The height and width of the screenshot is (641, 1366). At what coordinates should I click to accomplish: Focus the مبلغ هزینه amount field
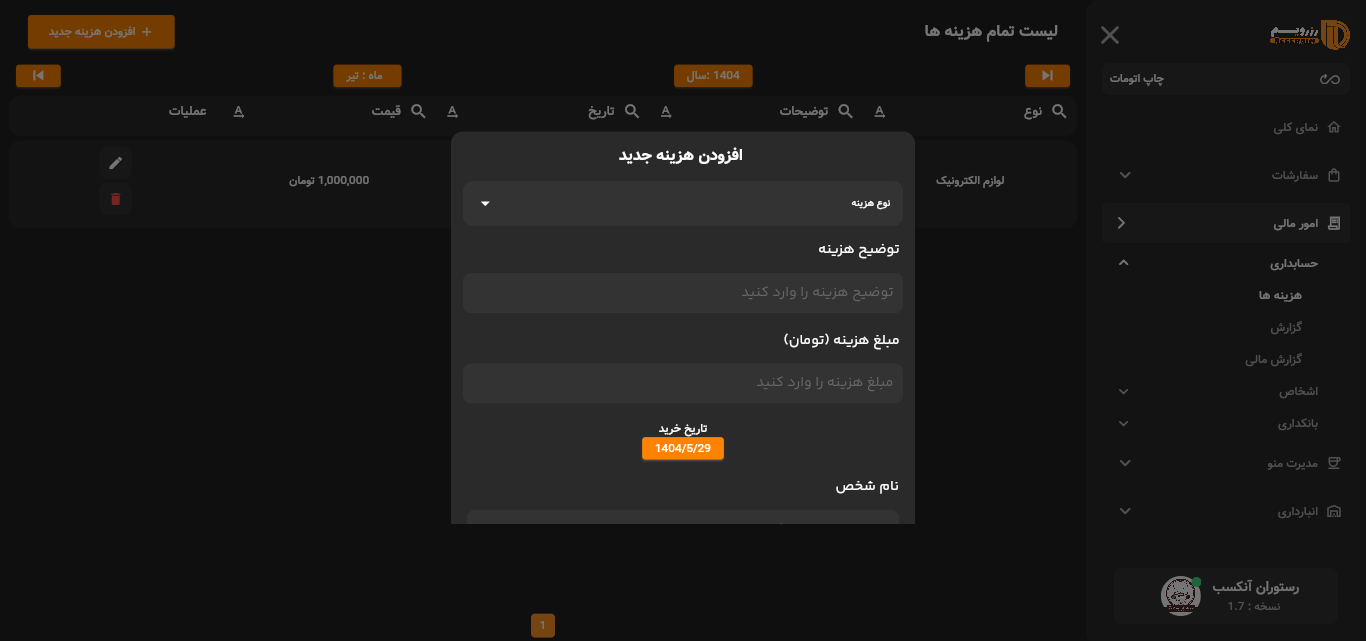pyautogui.click(x=683, y=383)
